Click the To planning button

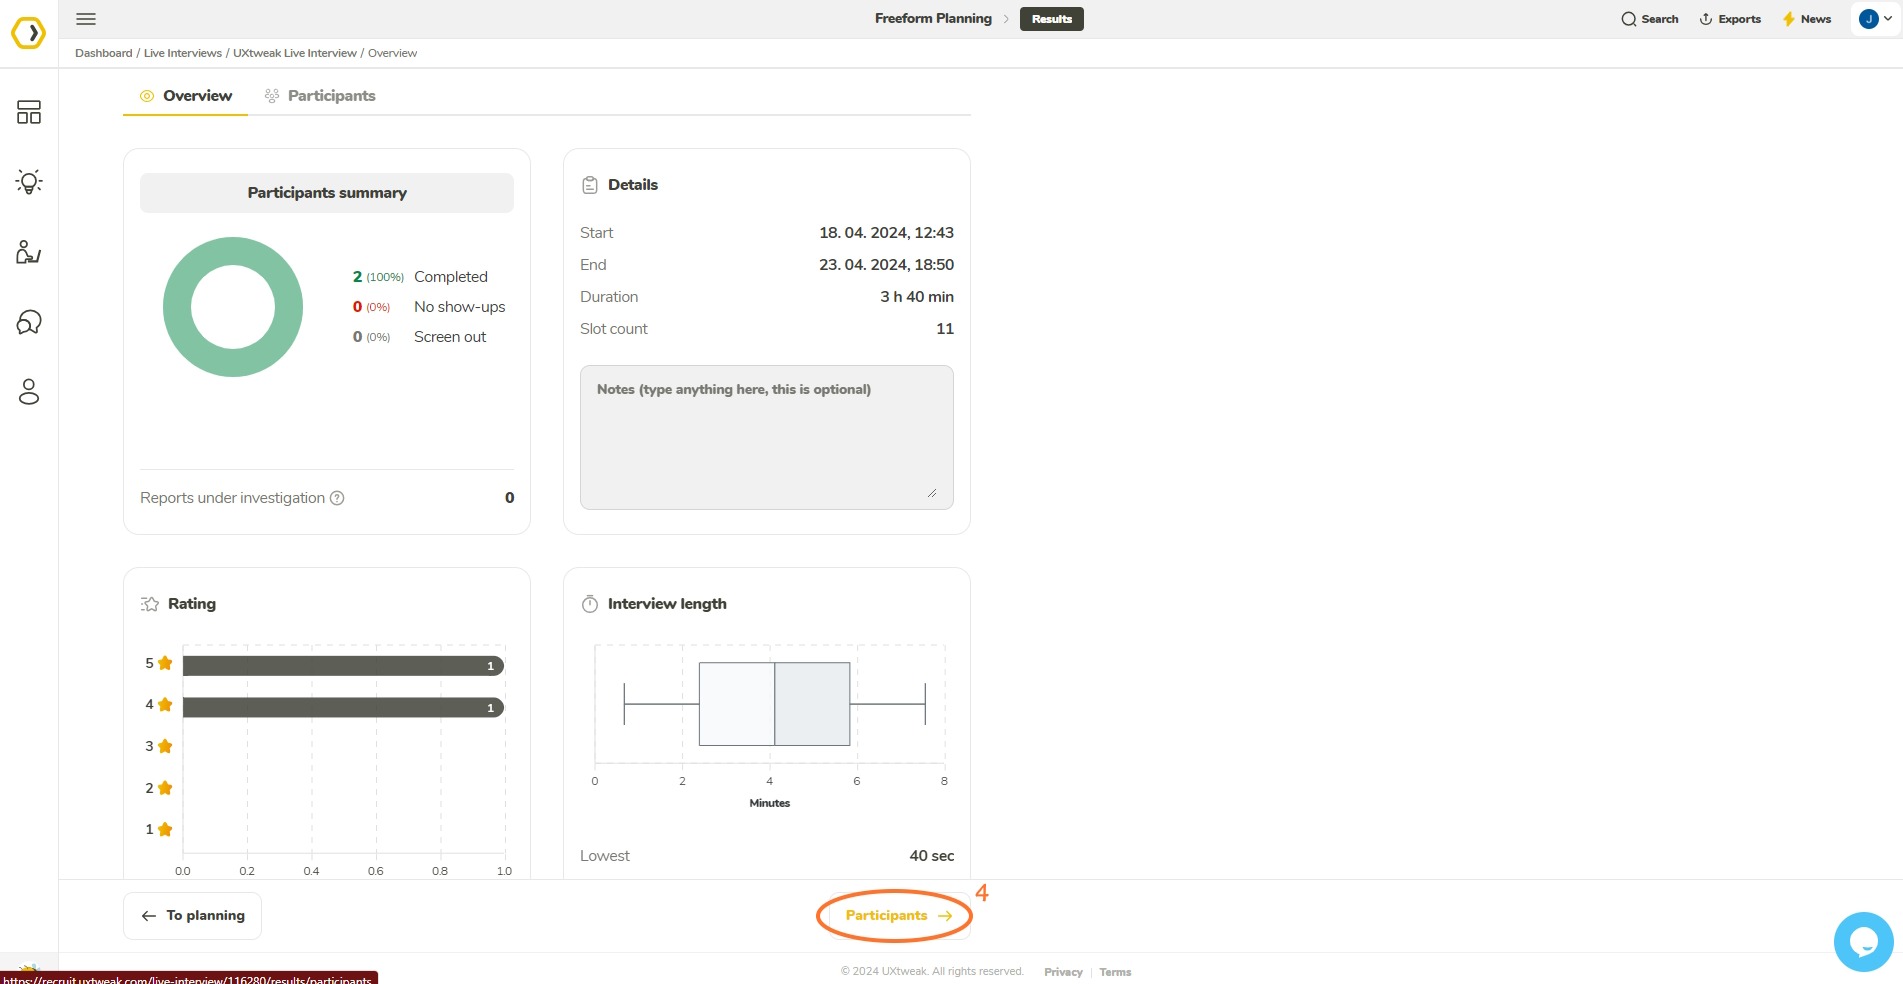coord(192,915)
